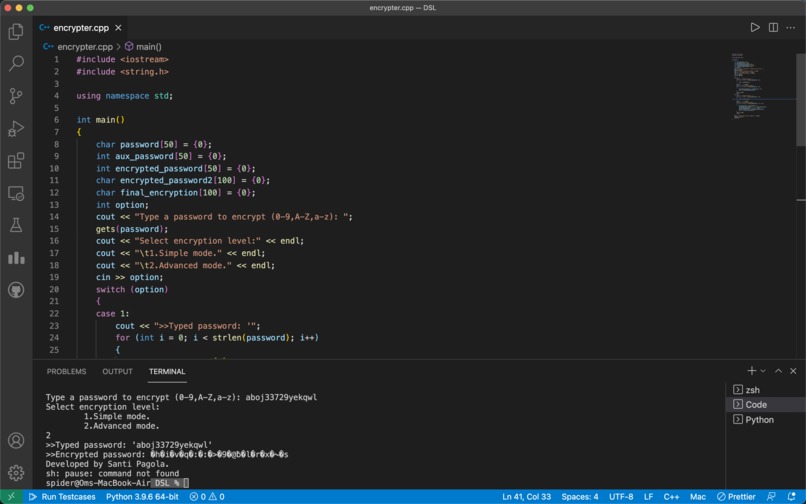
Task: Click Prettier in status bar
Action: [x=736, y=496]
